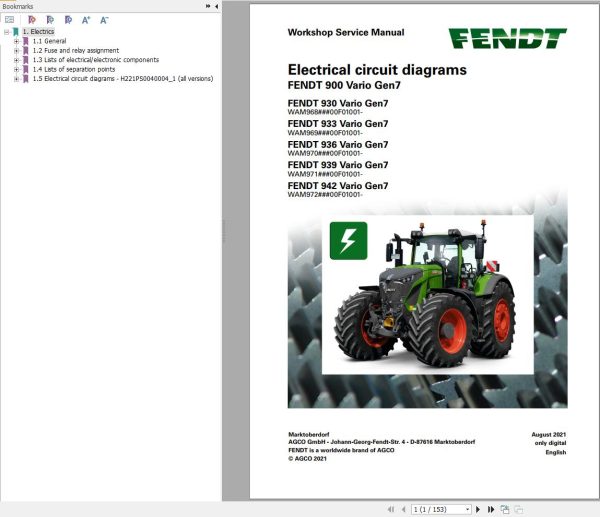This screenshot has width=600, height=517.
Task: Click the 'August 2021' date text
Action: pos(548,434)
